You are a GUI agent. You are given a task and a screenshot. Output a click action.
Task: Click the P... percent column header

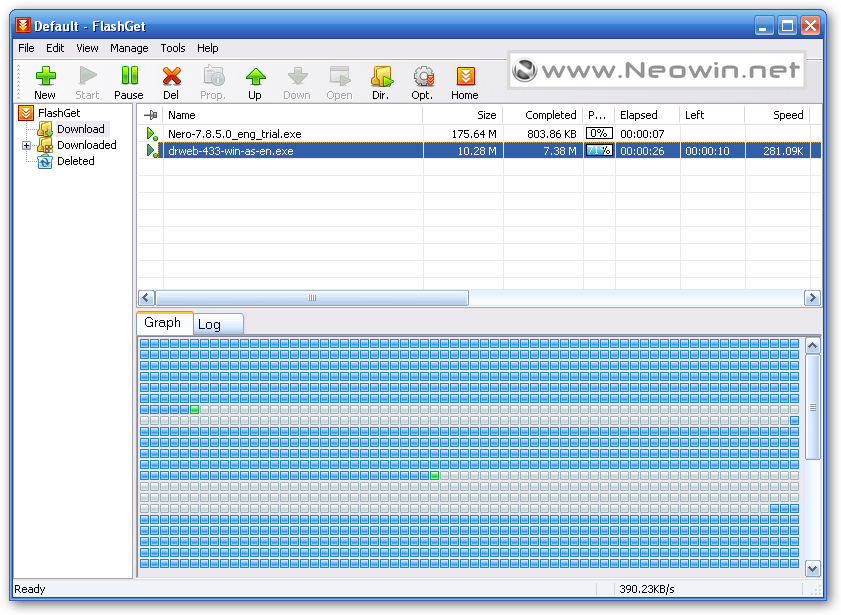click(599, 115)
